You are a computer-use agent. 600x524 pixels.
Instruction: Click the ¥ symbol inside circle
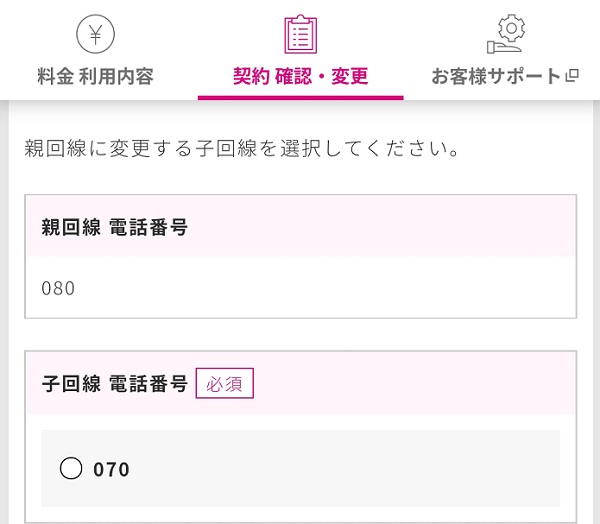pos(96,34)
